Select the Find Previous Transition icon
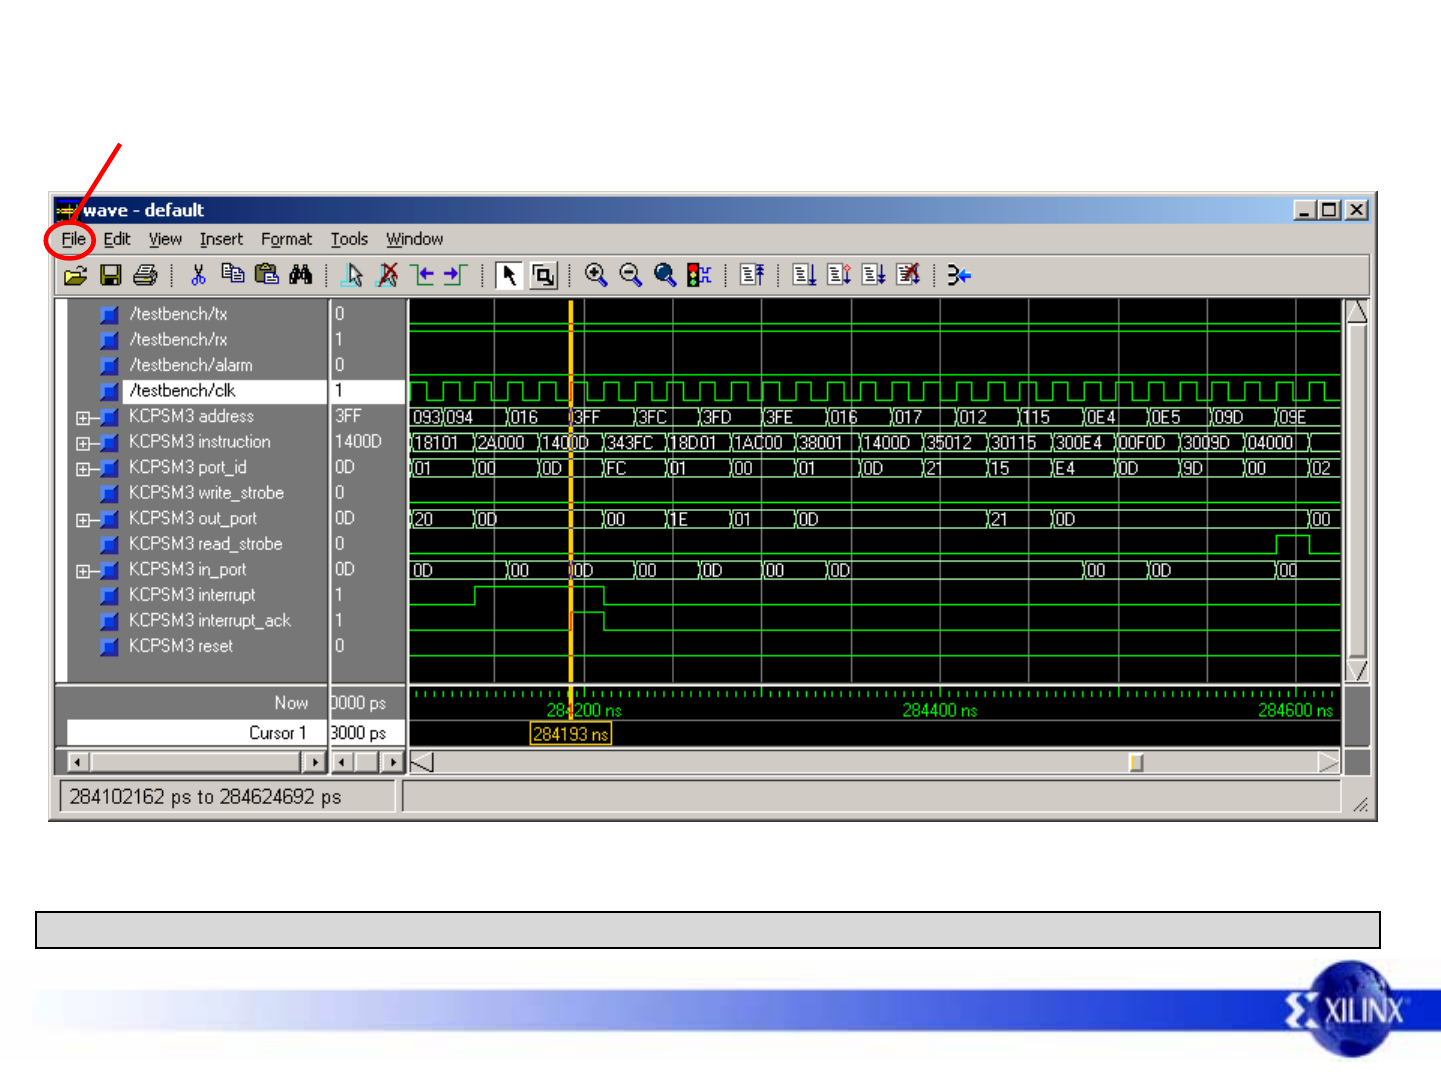The image size is (1441, 1080). coord(423,275)
